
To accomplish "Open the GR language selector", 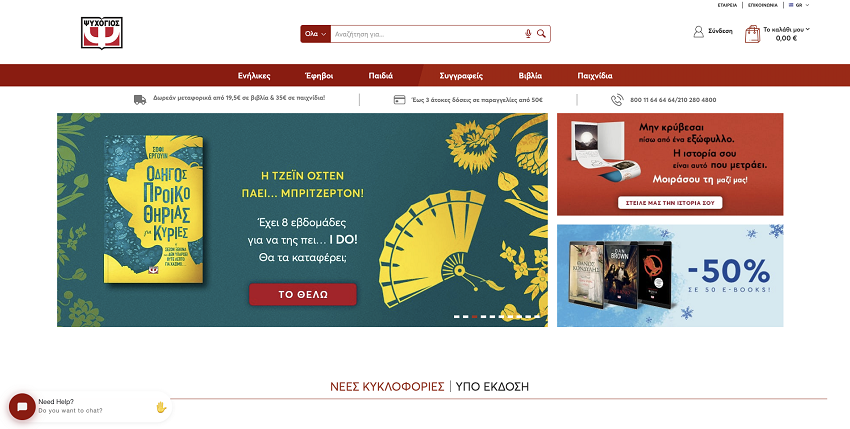I will 799,5.
